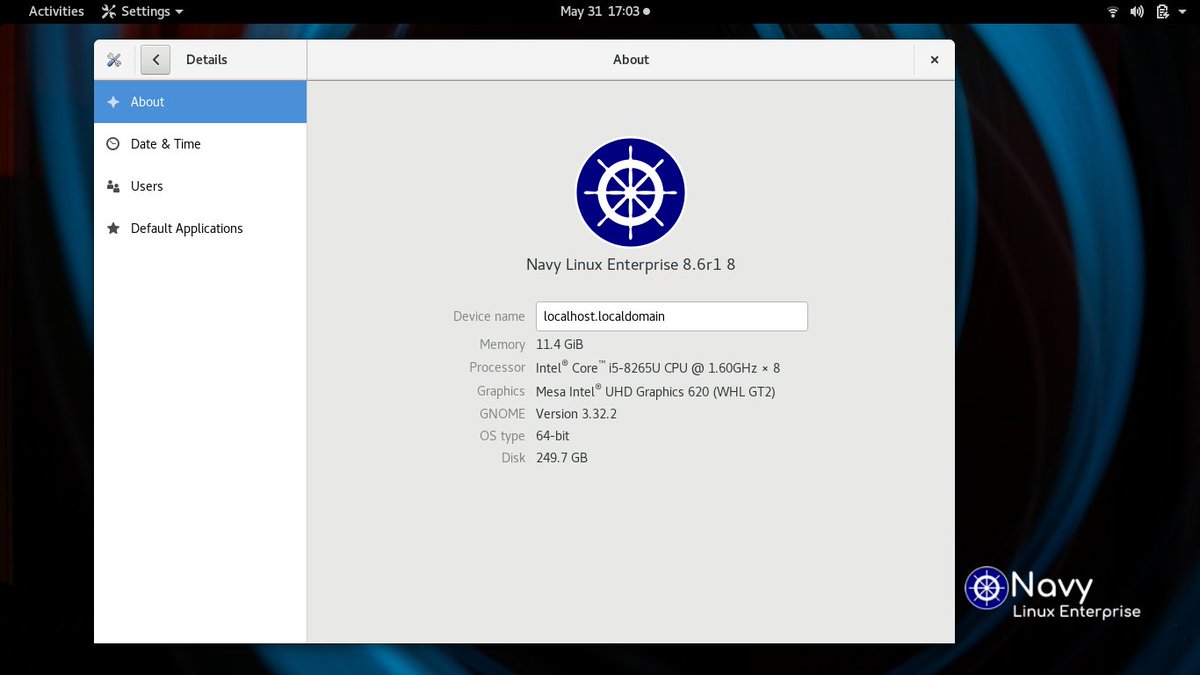Screen dimensions: 1200x675
Task: Click the Graphics value 'Mesa Intel UHD Graphics 620'
Action: pyautogui.click(x=623, y=391)
